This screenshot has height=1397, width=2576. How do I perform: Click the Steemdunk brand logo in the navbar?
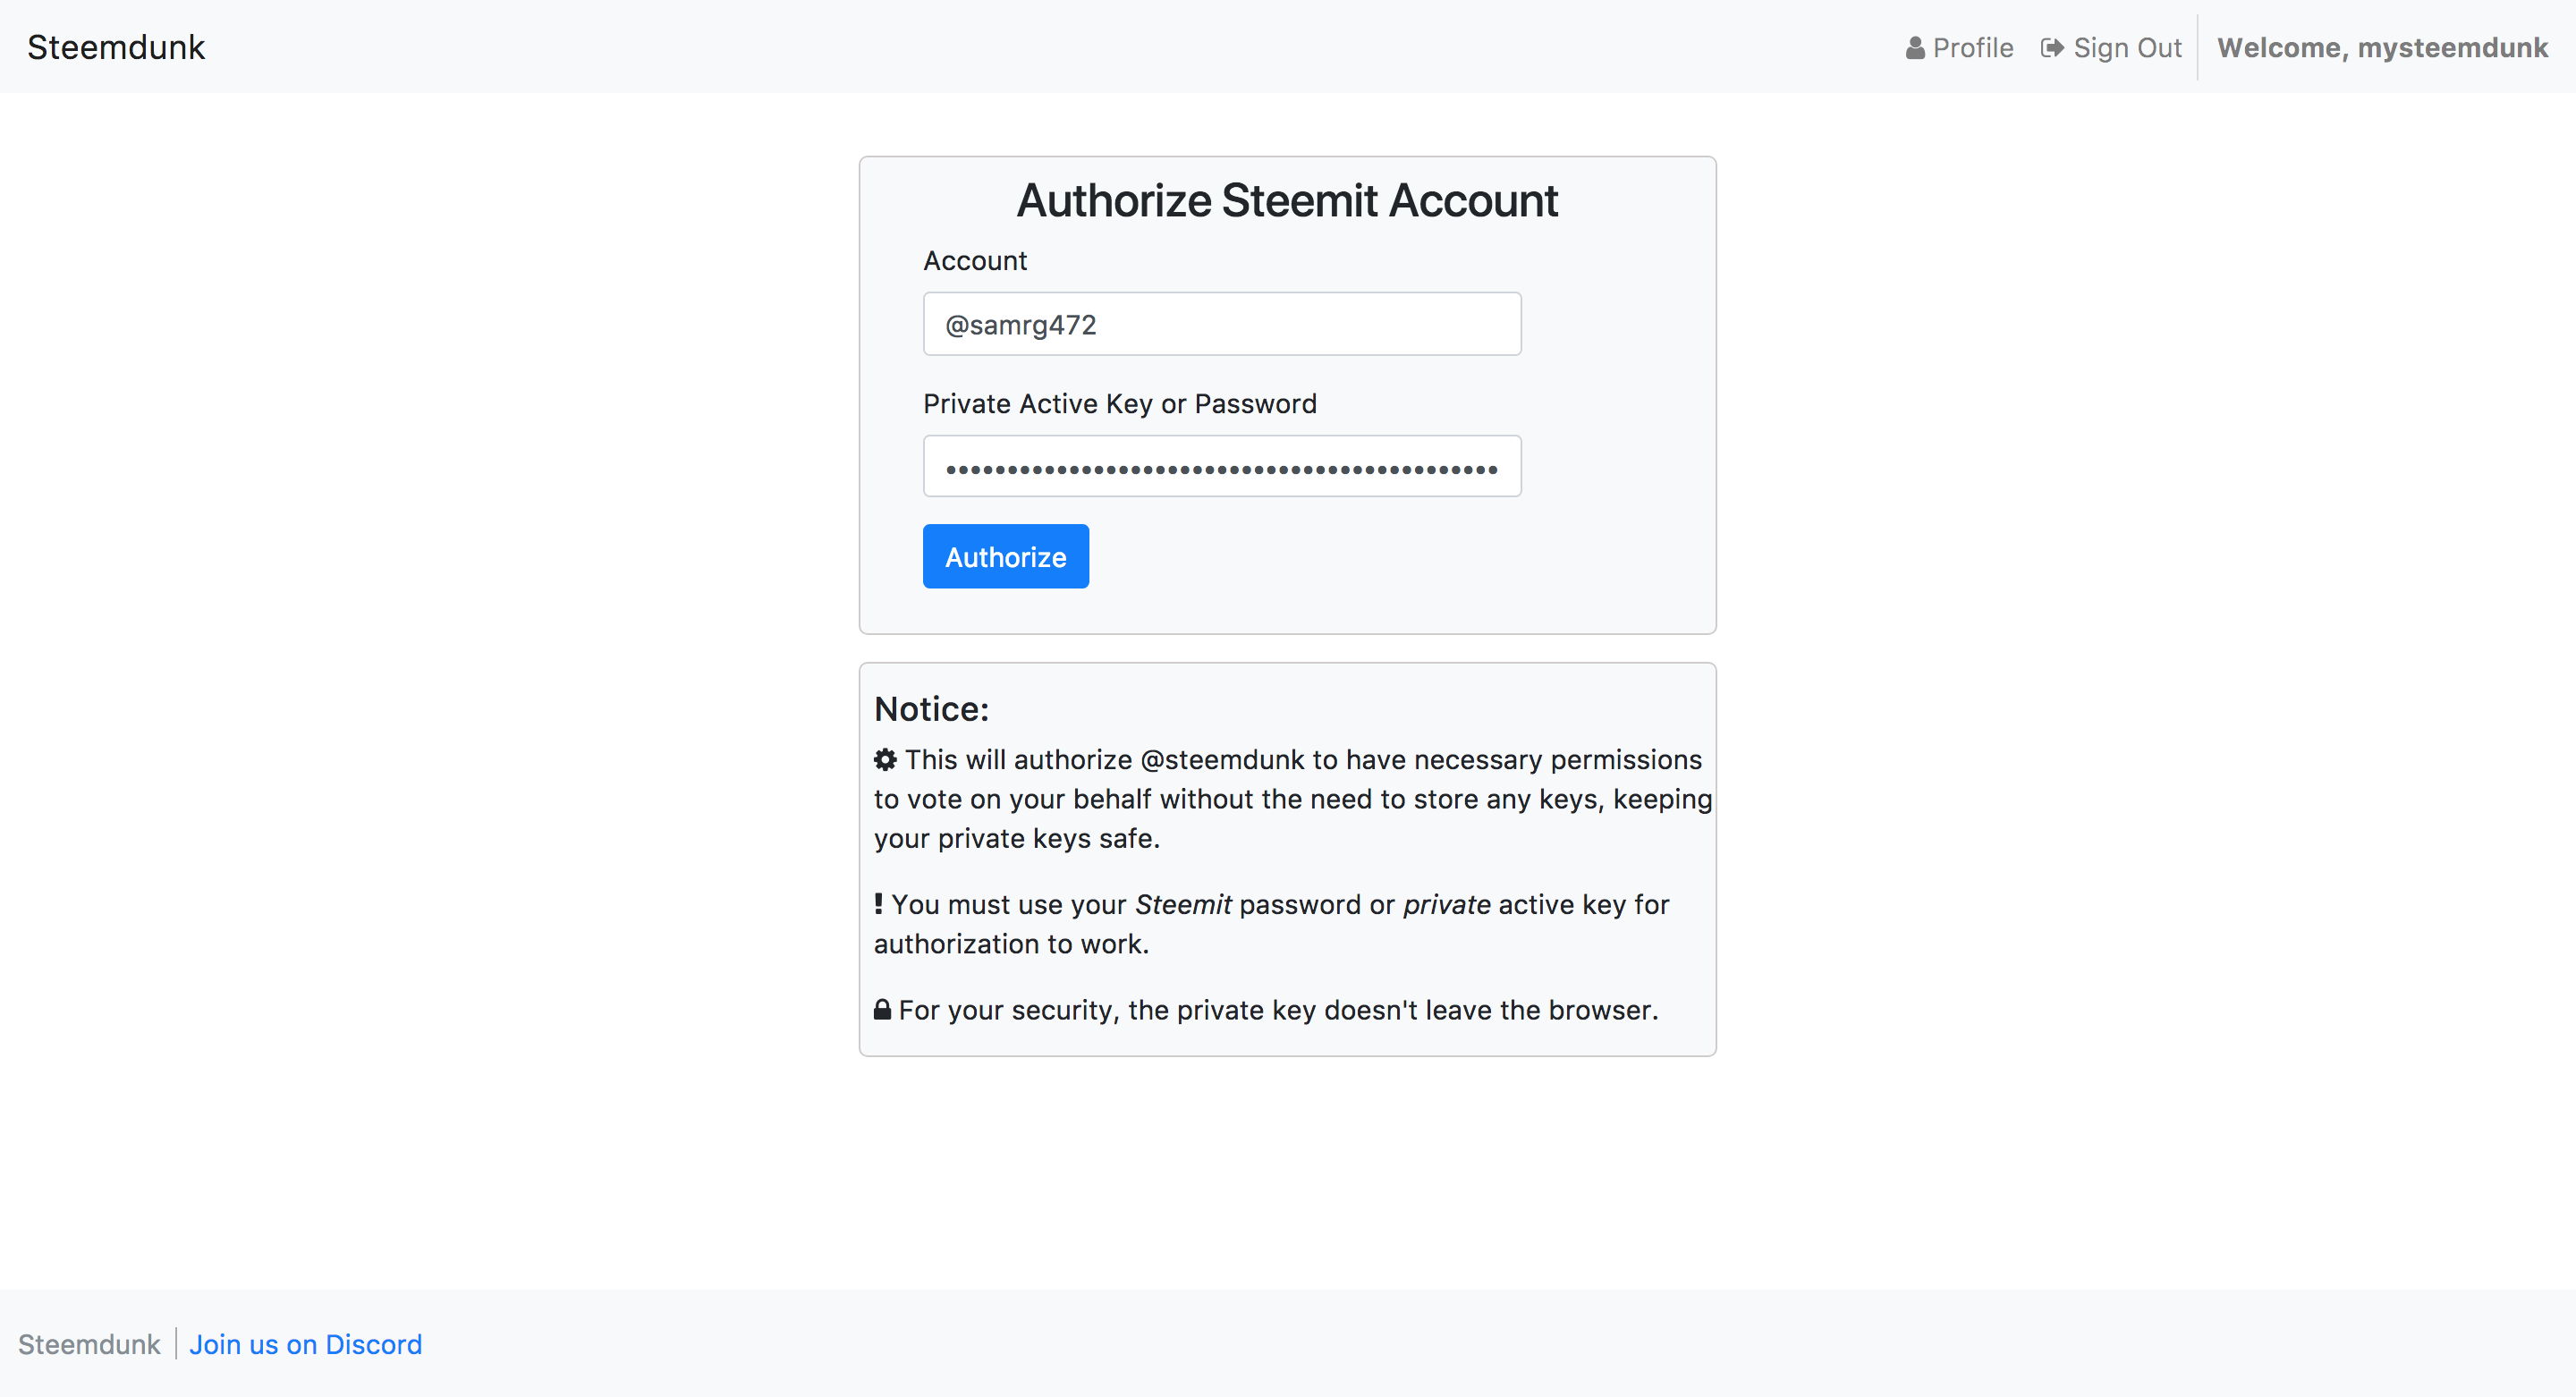coord(116,47)
